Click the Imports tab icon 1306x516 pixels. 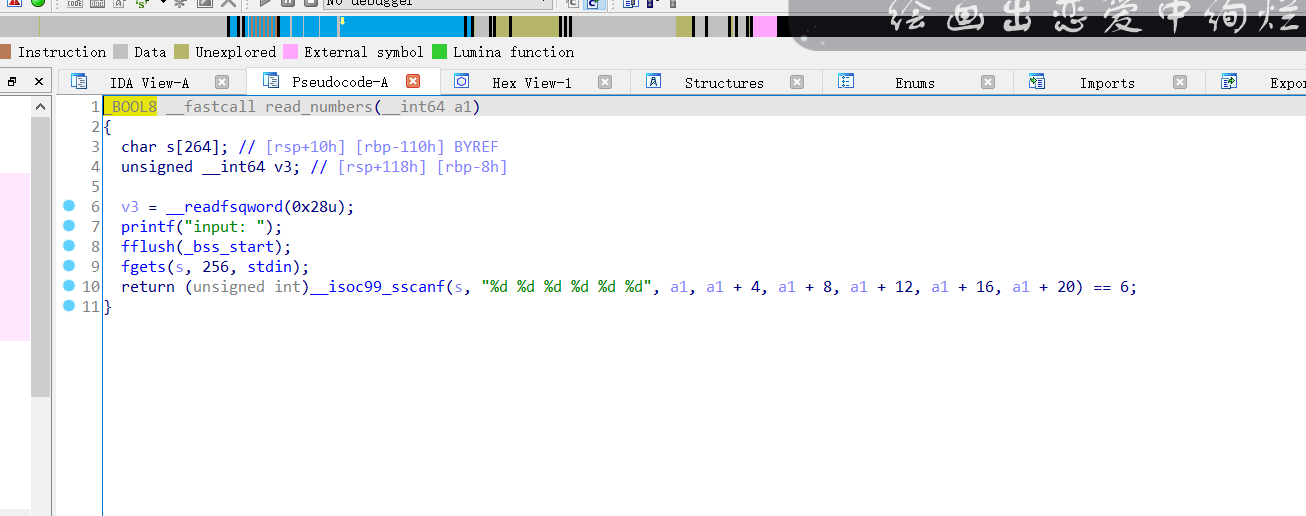(1037, 82)
